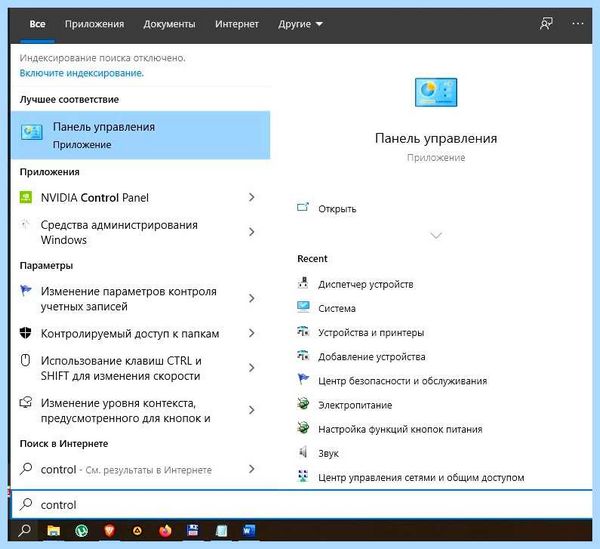
Task: Click the Device Manager icon in Recent
Action: pyautogui.click(x=303, y=283)
